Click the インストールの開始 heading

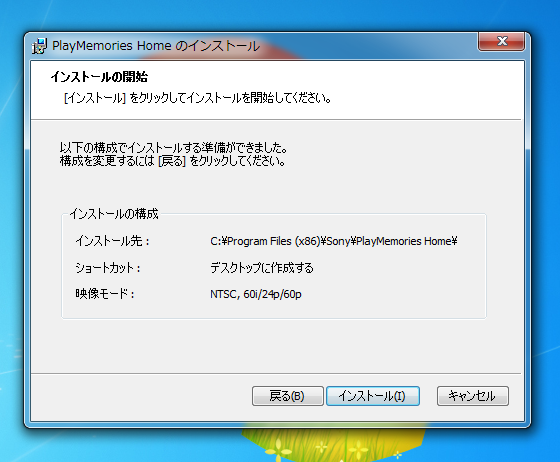tap(99, 77)
